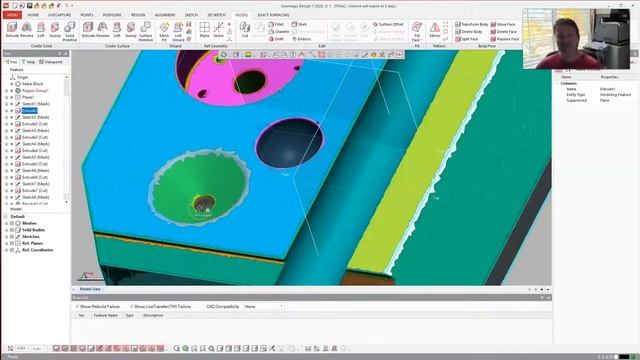
Task: Toggle visibility checkbox for Sketches
Action: pos(12,236)
